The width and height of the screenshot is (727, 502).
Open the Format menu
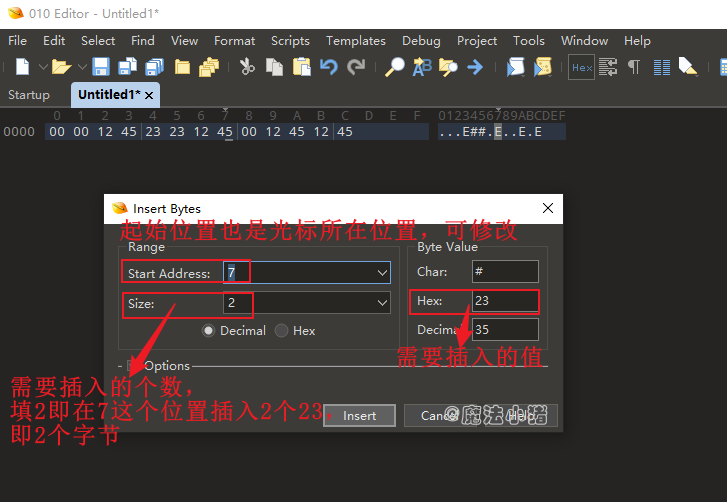coord(234,41)
